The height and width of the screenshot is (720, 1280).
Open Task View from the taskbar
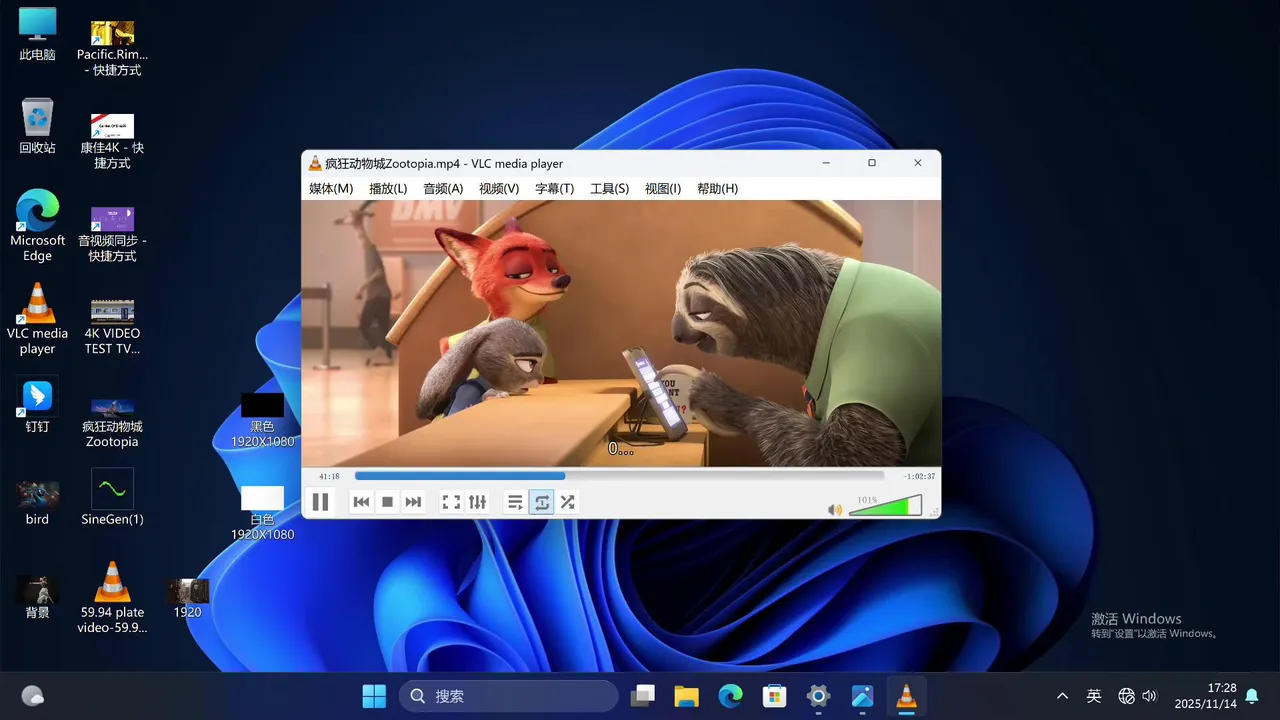pos(642,696)
